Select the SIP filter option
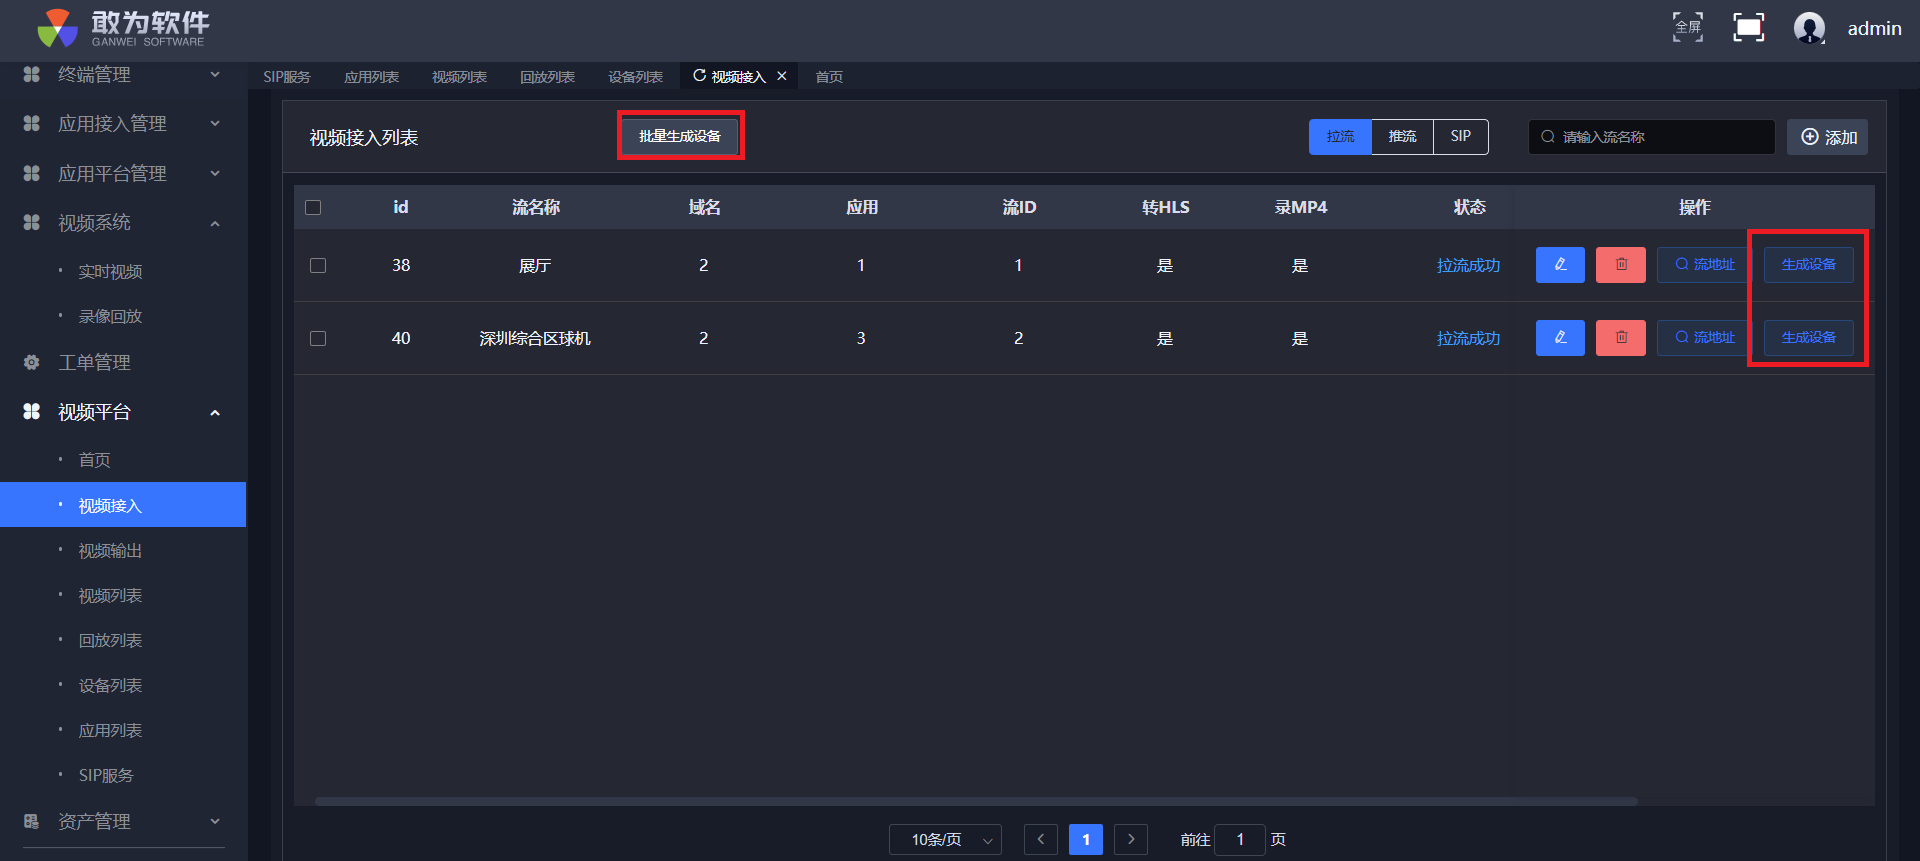The width and height of the screenshot is (1920, 861). 1461,137
